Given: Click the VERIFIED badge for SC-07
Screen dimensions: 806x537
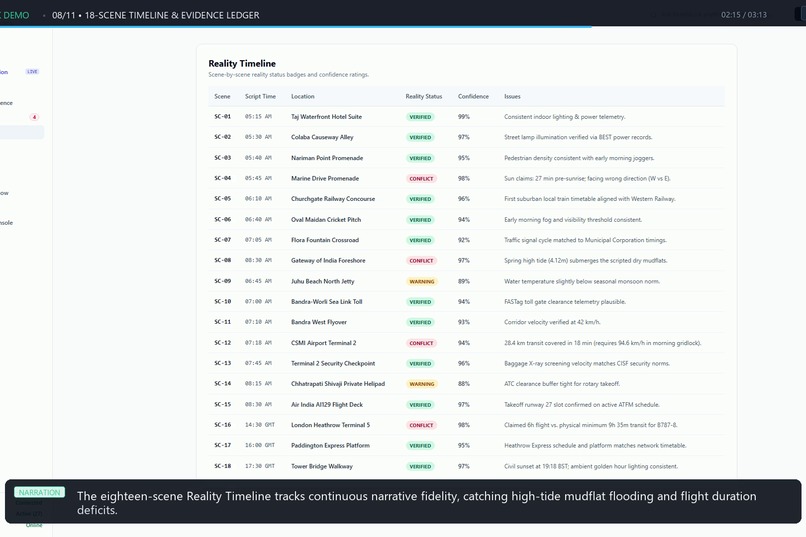Looking at the screenshot, I should point(420,240).
